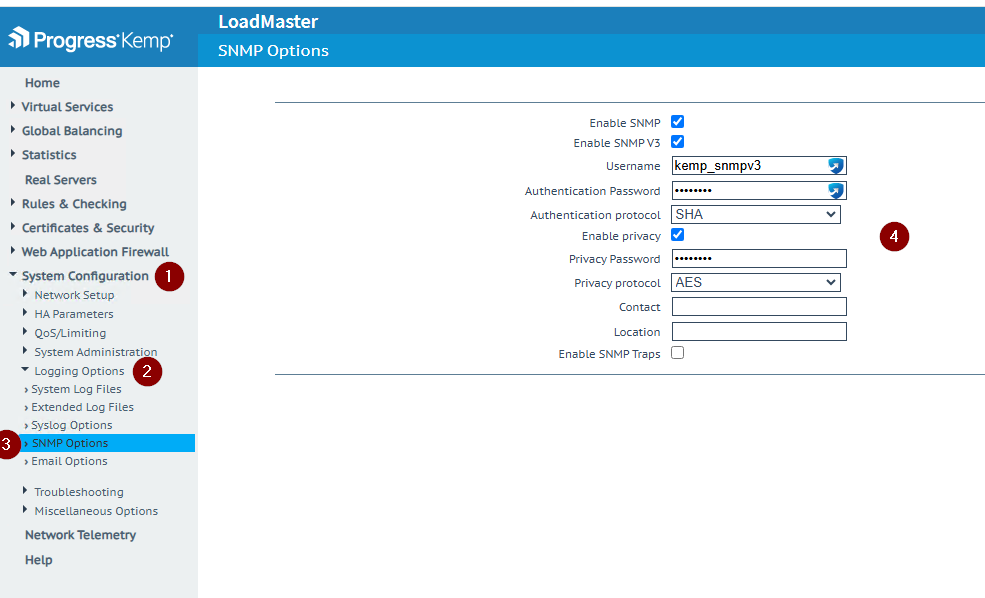Select SNMP Options in sidebar

[107, 443]
